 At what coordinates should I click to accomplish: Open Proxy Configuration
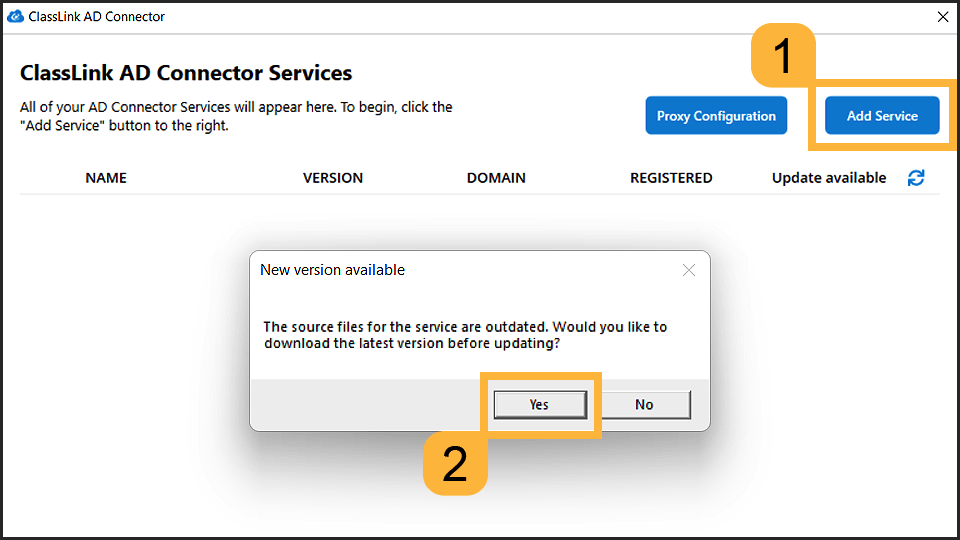point(716,116)
